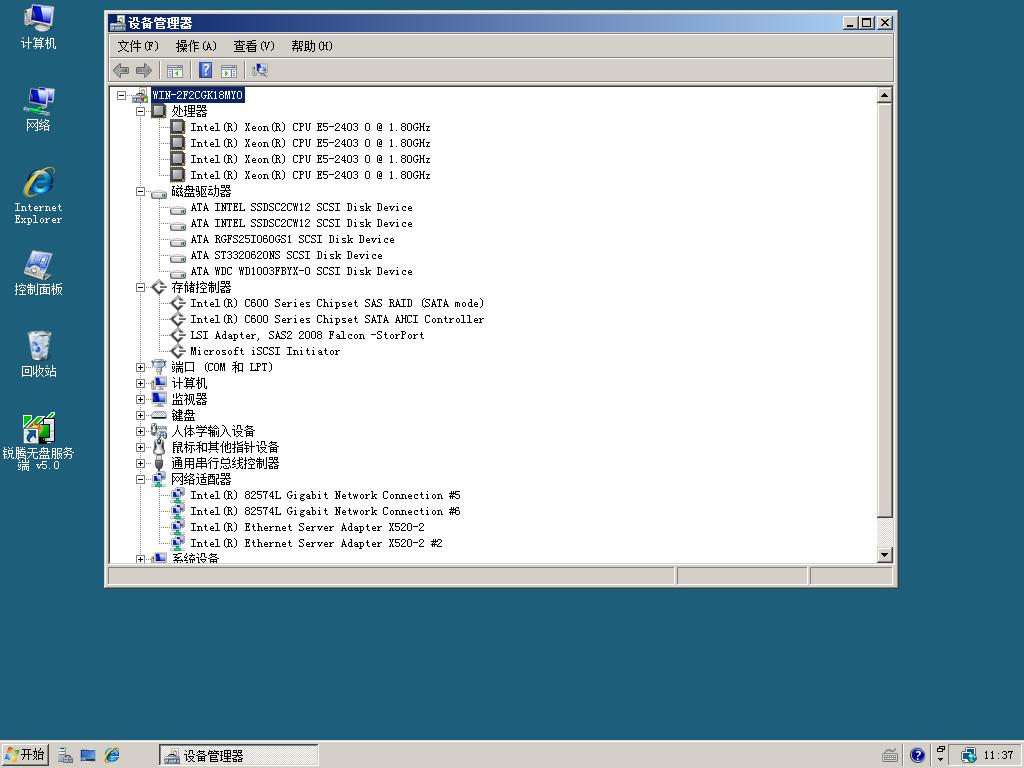Expand the 鼠标和其他指针设备 category
This screenshot has height=768, width=1024.
[140, 447]
